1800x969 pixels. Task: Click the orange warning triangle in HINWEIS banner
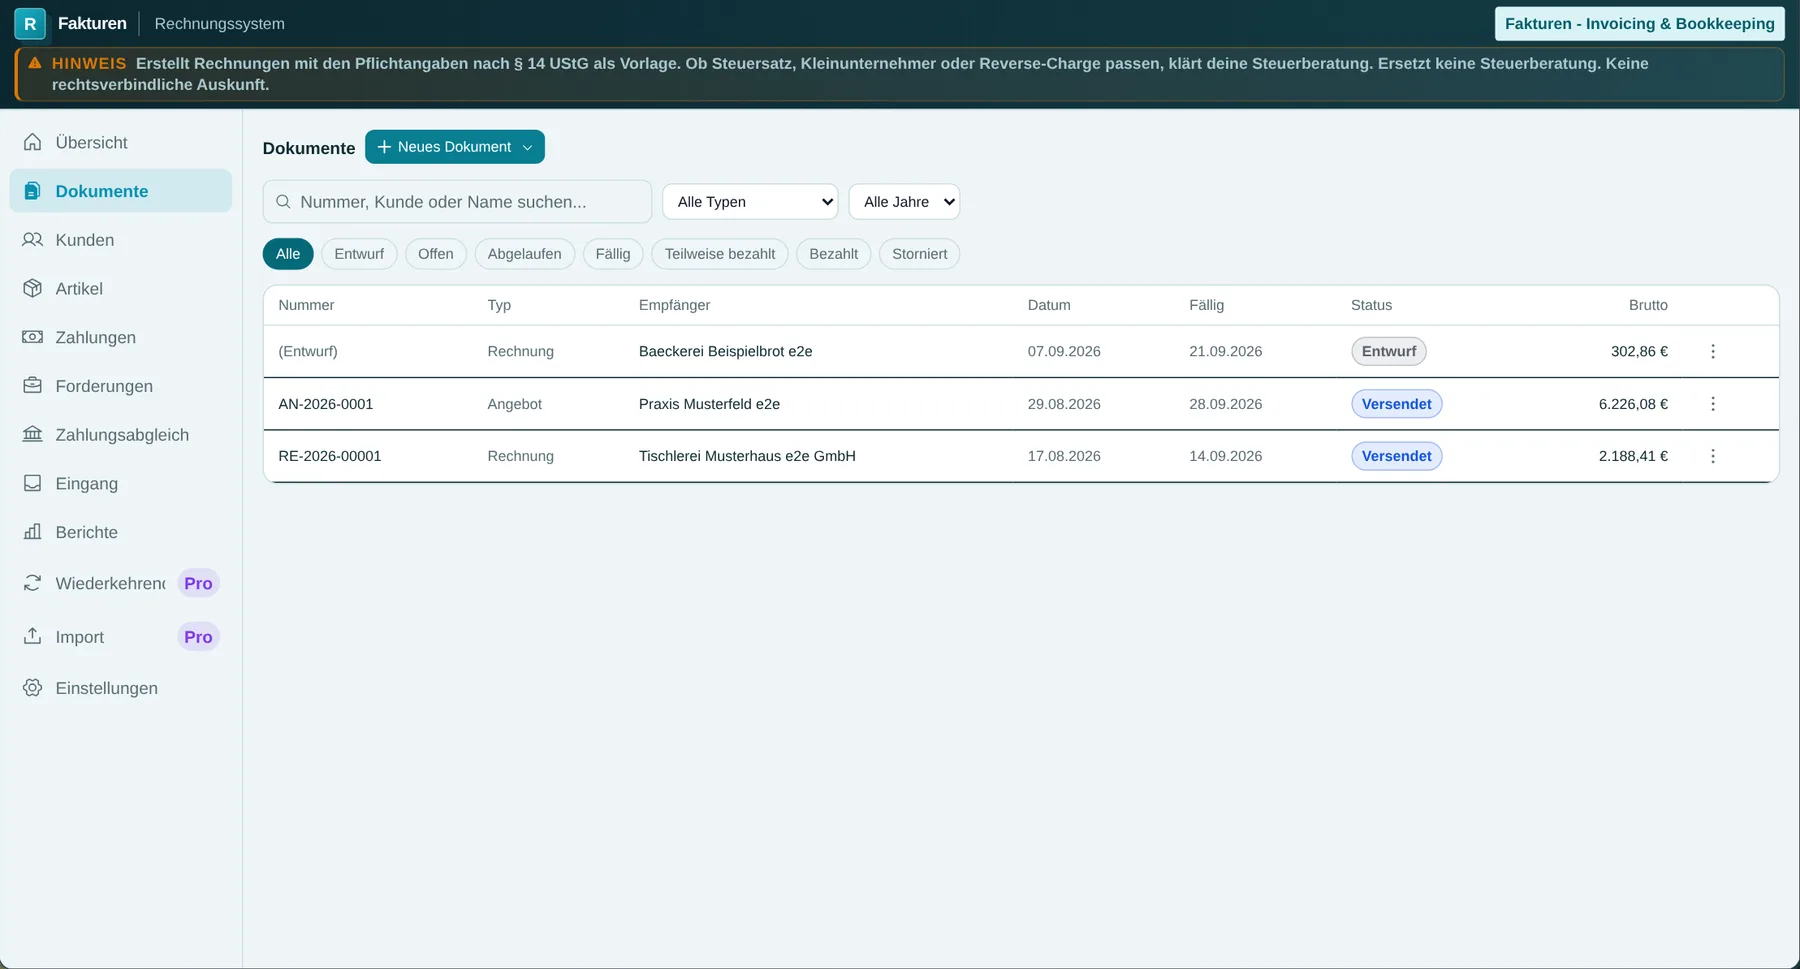click(x=35, y=63)
